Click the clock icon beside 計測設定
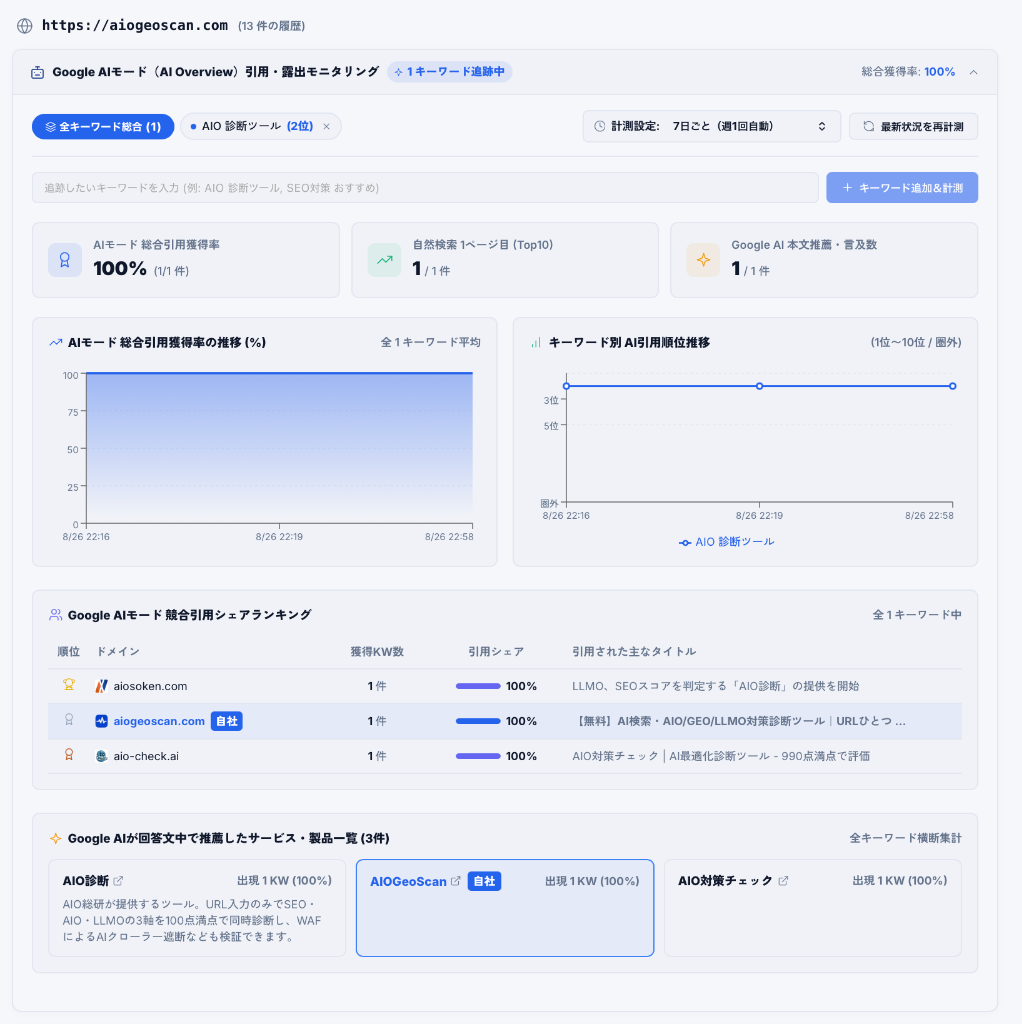The height and width of the screenshot is (1024, 1022). [599, 126]
